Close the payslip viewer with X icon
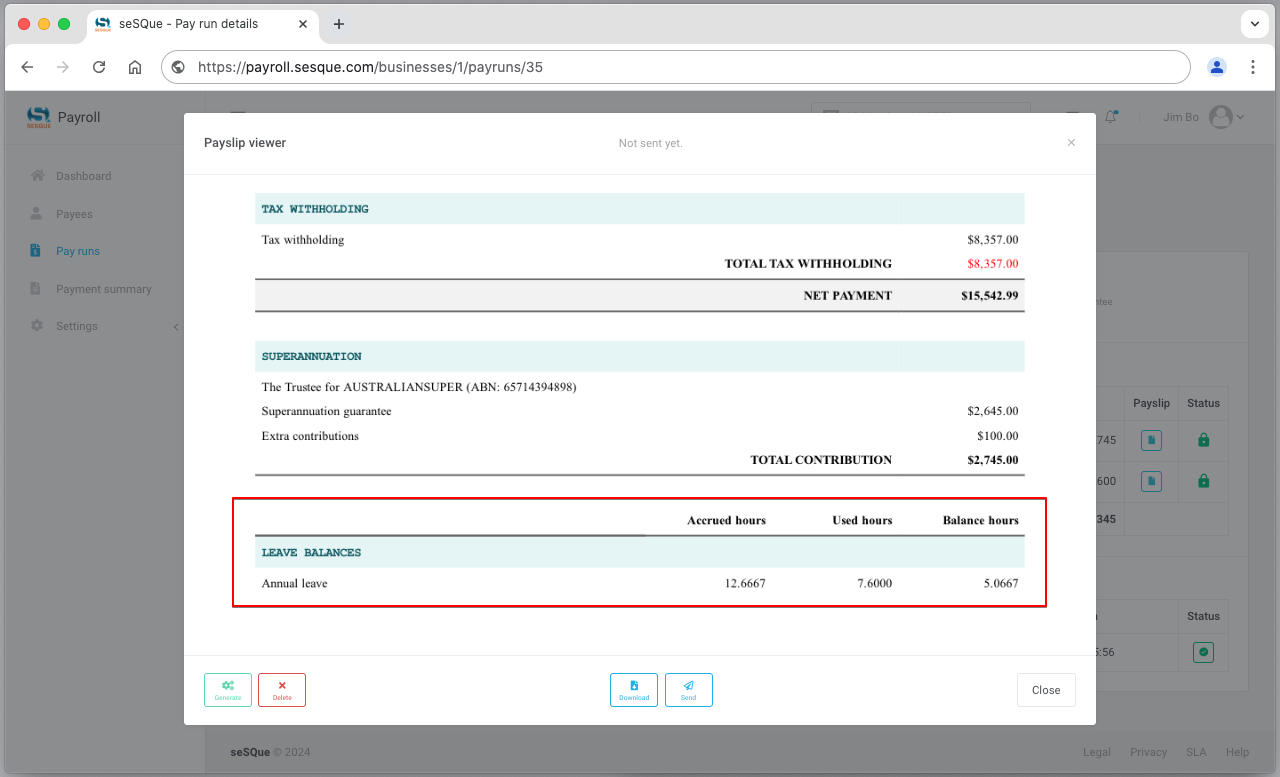The image size is (1280, 777). point(1071,143)
